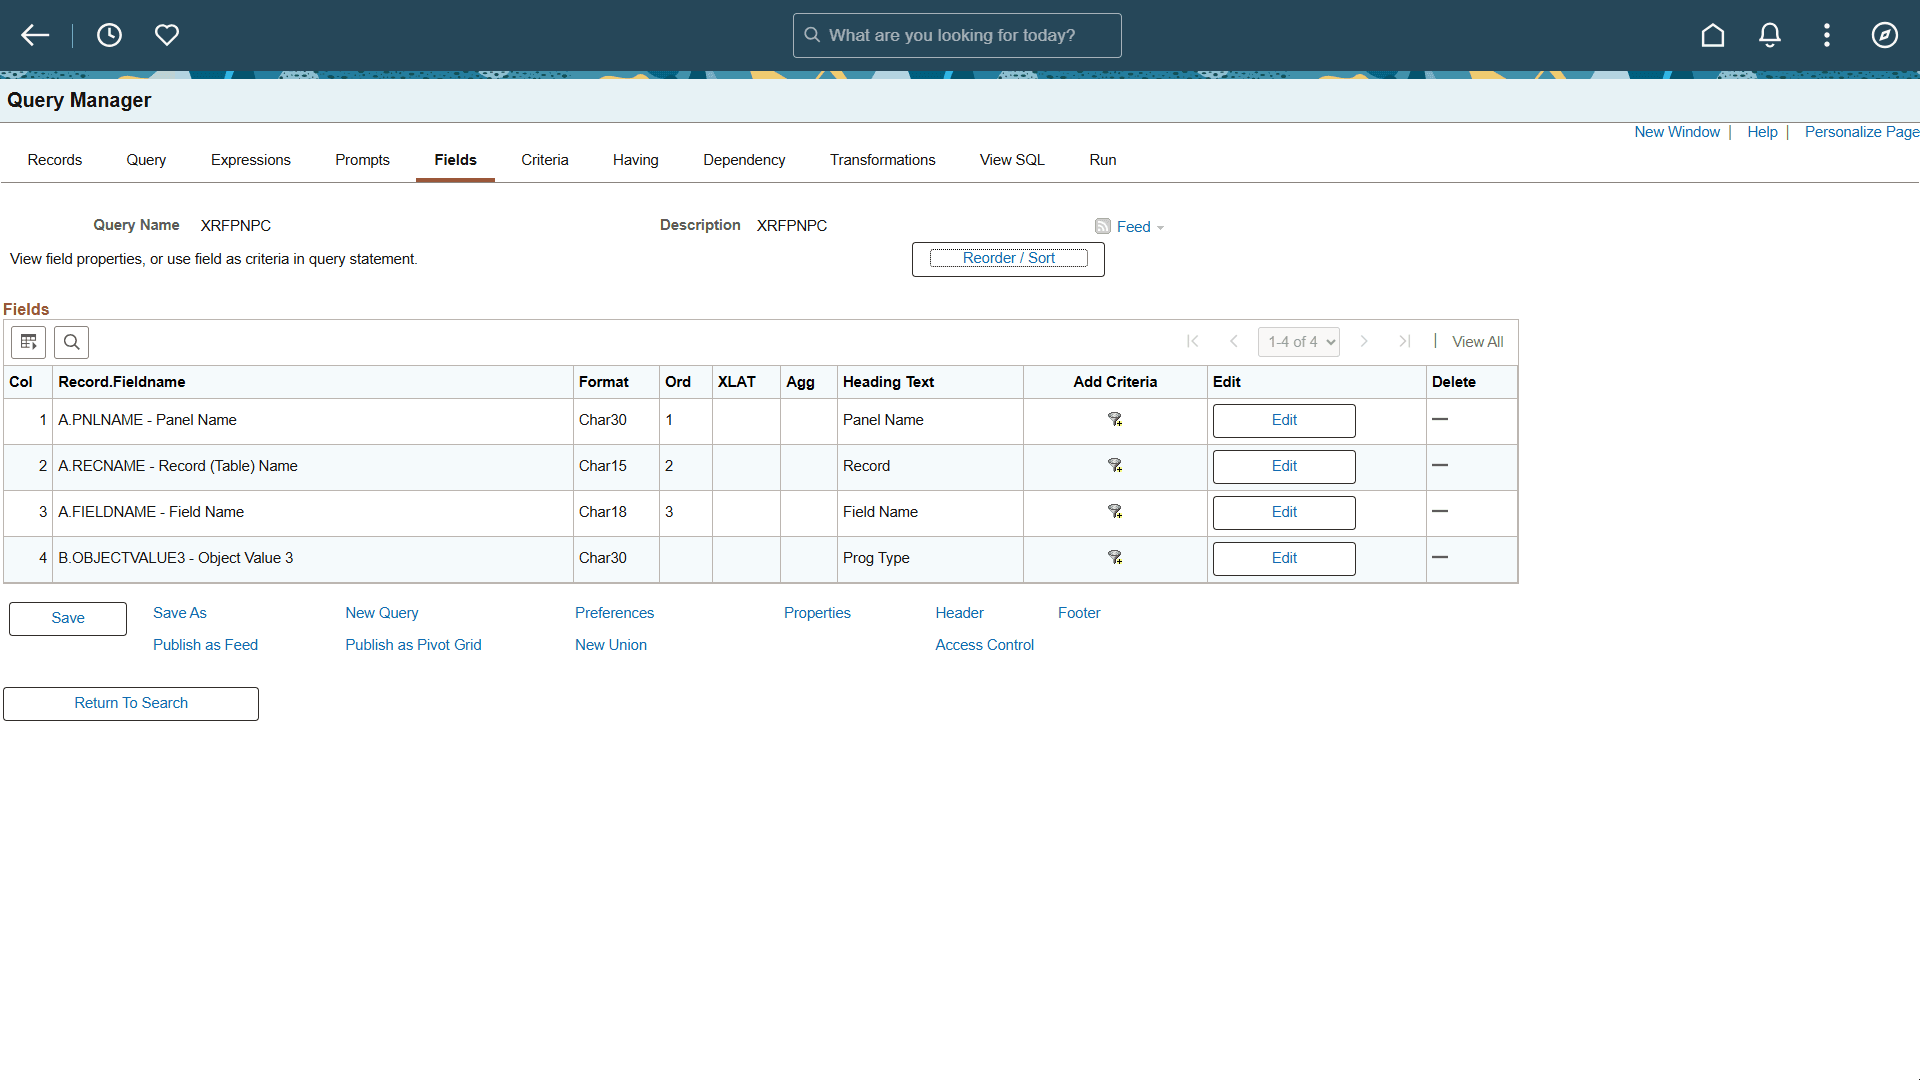Click the global search input field
This screenshot has height=1080, width=1920.
click(x=957, y=36)
